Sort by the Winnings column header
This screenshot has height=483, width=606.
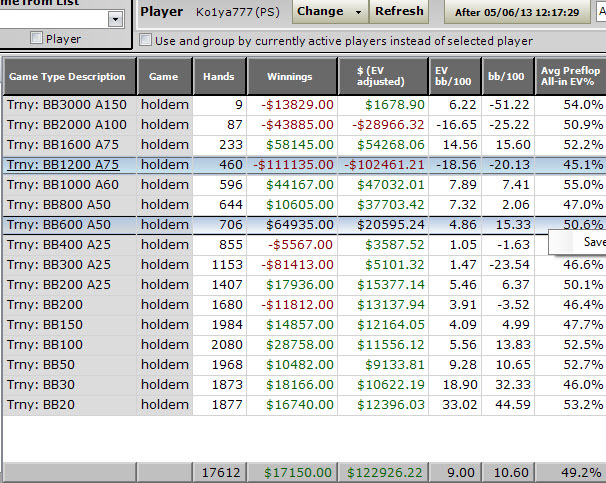click(291, 76)
